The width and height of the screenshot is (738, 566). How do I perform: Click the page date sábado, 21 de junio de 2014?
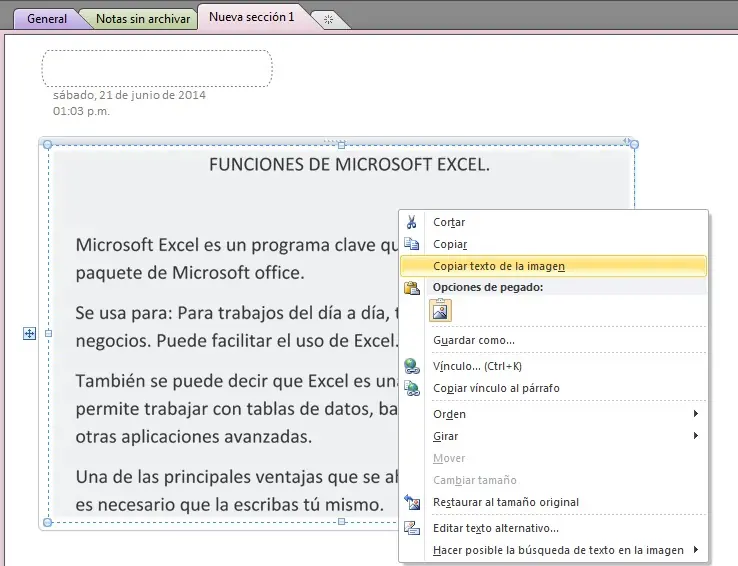point(129,95)
